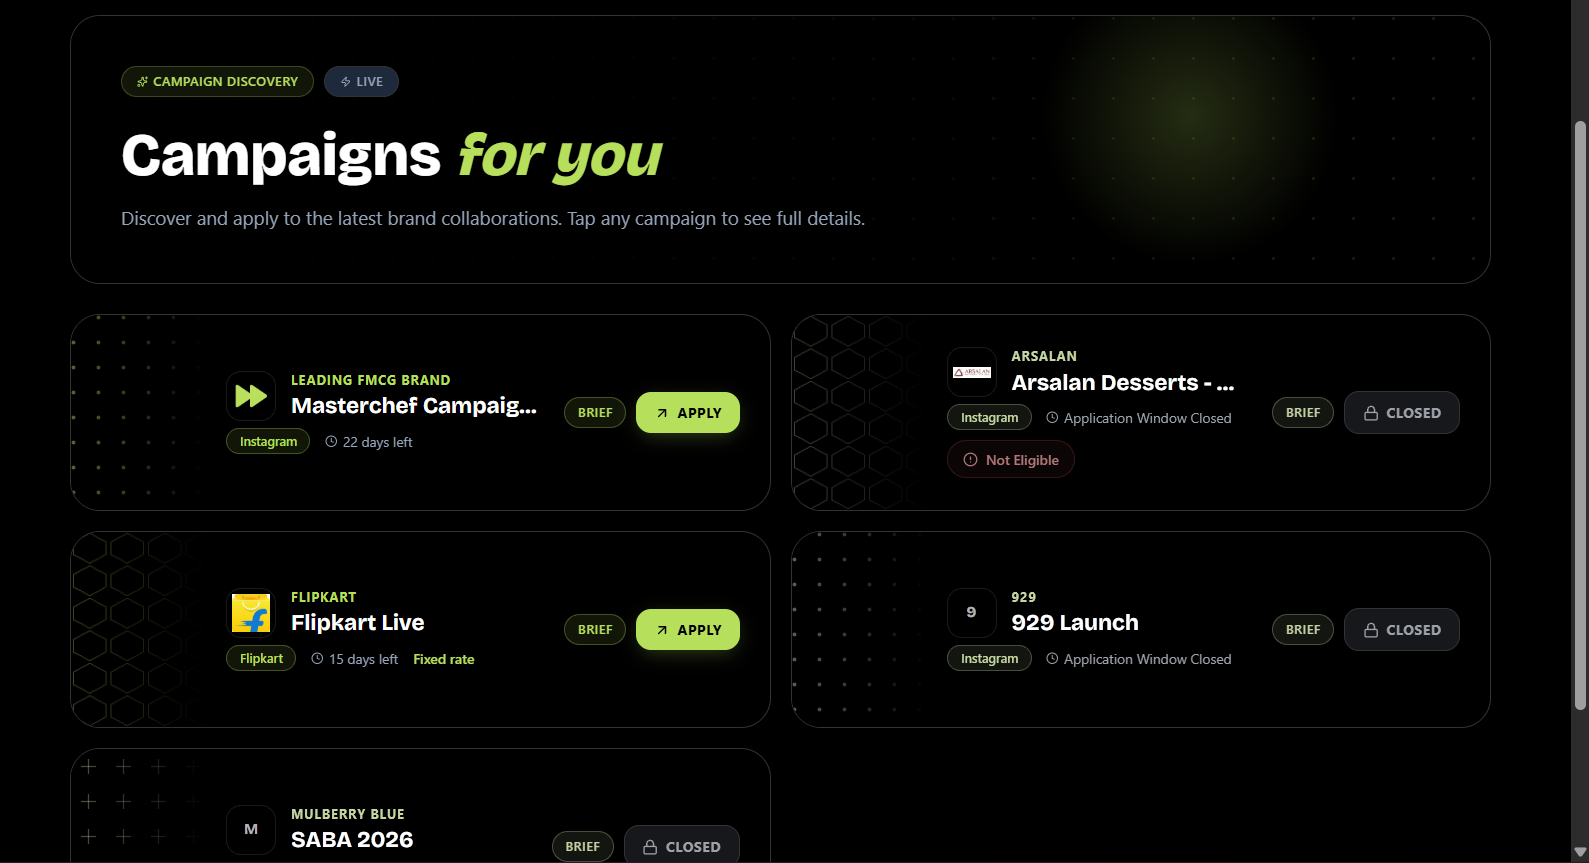Image resolution: width=1589 pixels, height=863 pixels.
Task: Click the sparkle icon in Campaign Discovery badge
Action: [143, 82]
